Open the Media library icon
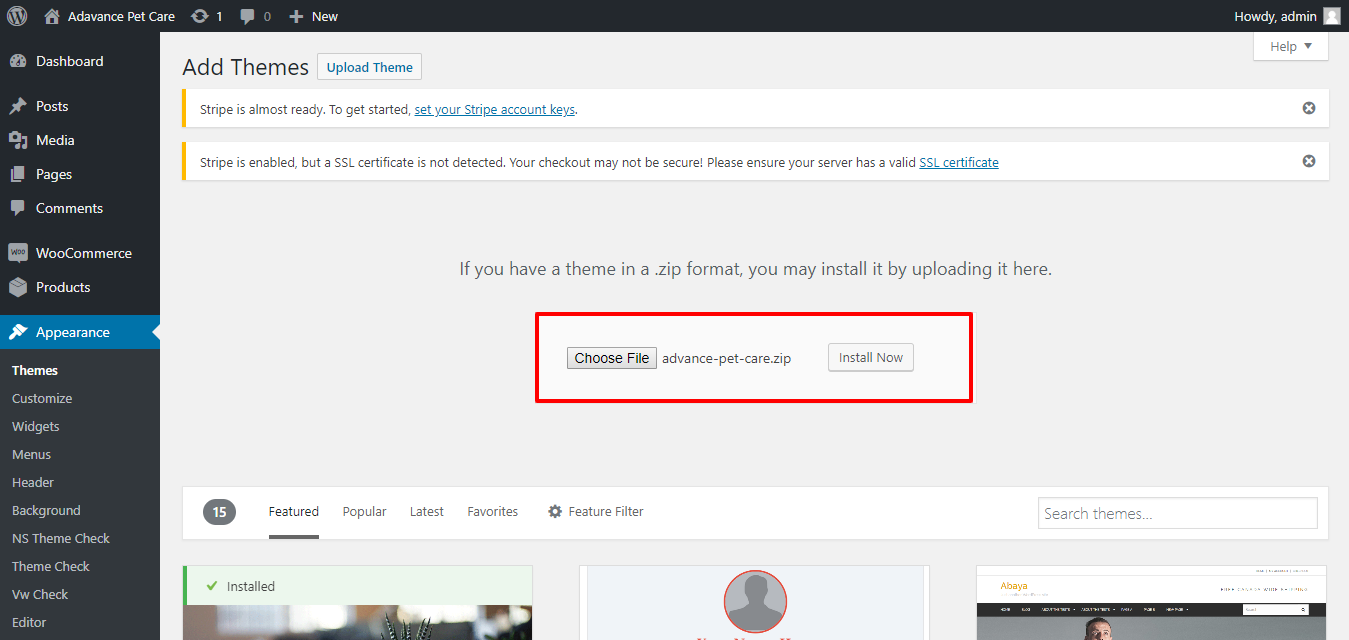Screen dimensions: 1349x640 [x=18, y=140]
